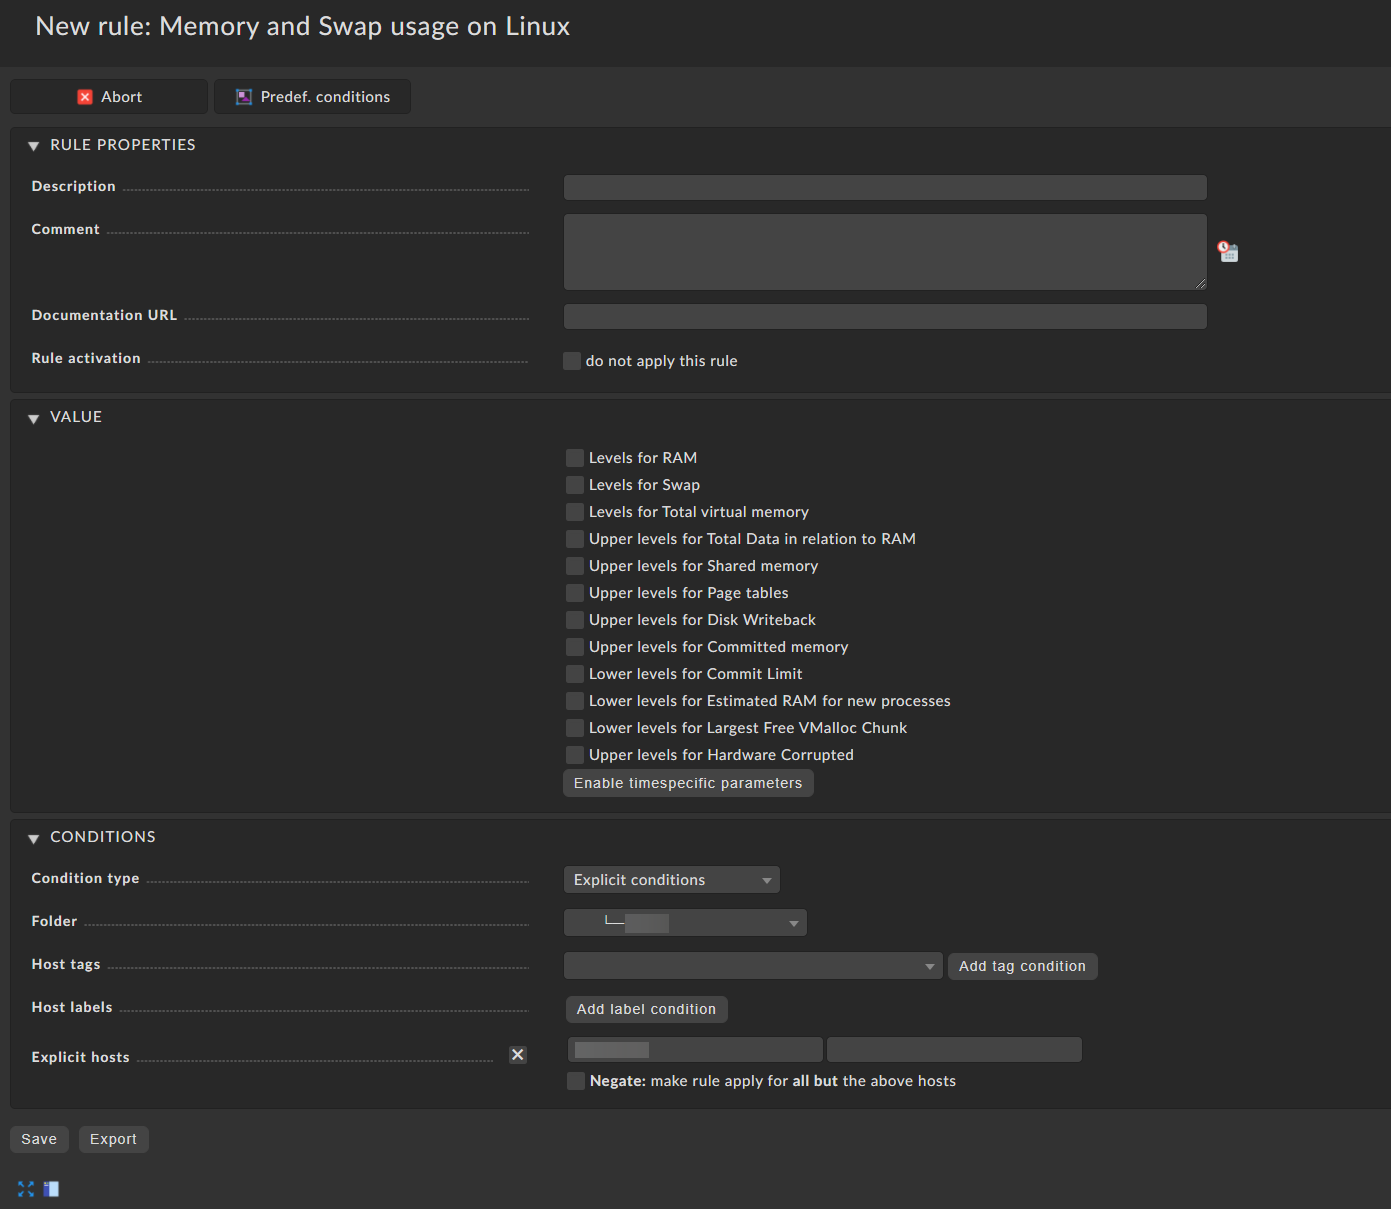Collapse the CONDITIONS section
The width and height of the screenshot is (1391, 1209).
[x=34, y=837]
